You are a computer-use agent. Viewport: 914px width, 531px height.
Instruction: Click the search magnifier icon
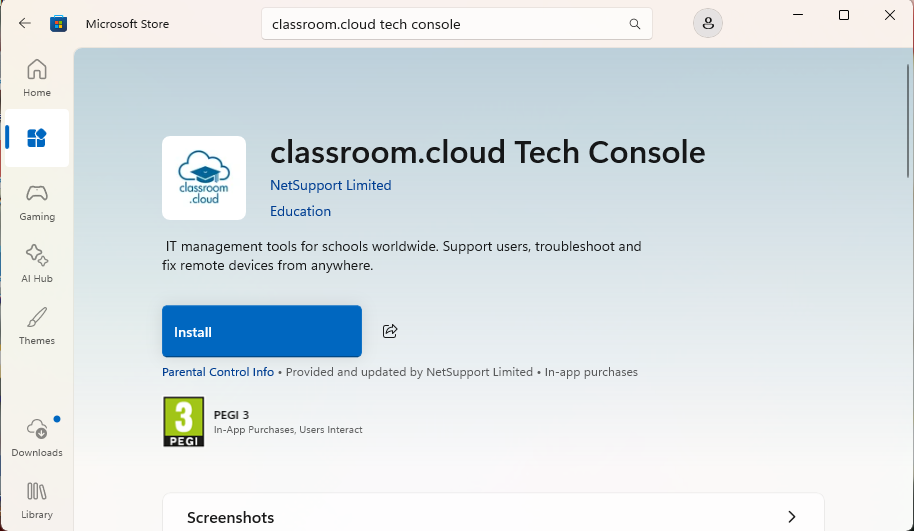click(x=635, y=24)
